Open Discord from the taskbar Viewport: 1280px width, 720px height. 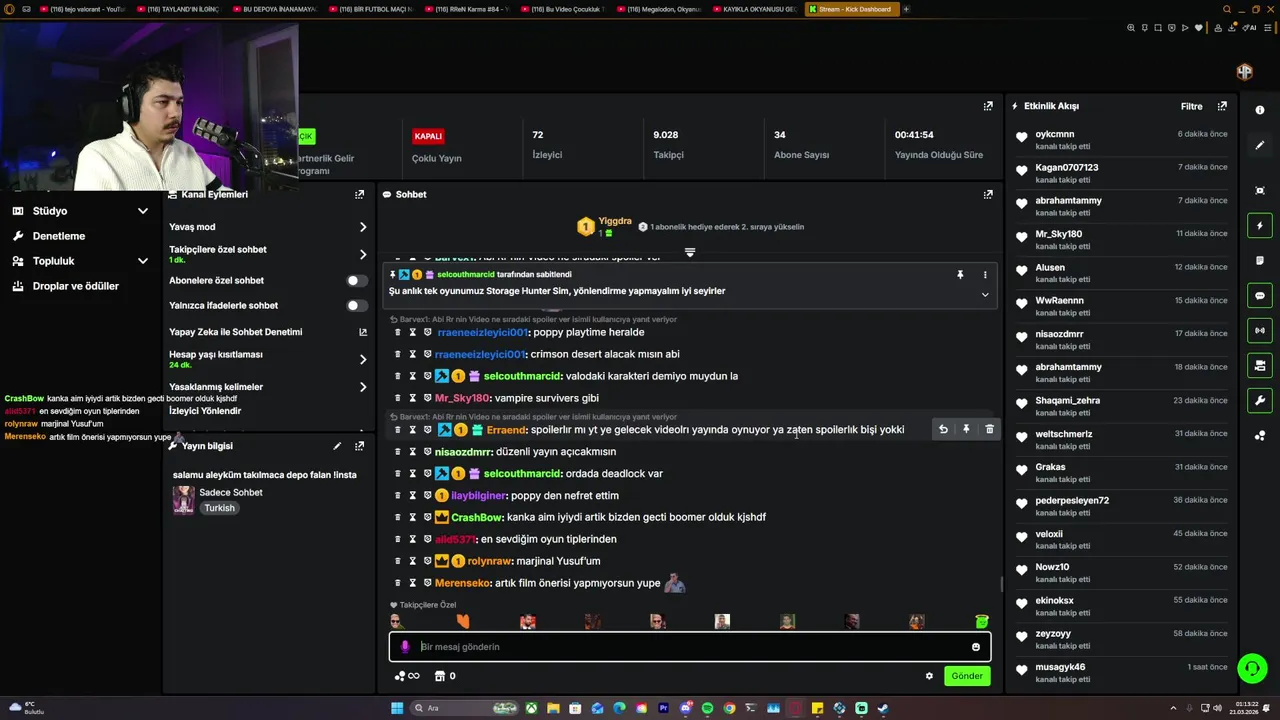(x=685, y=708)
